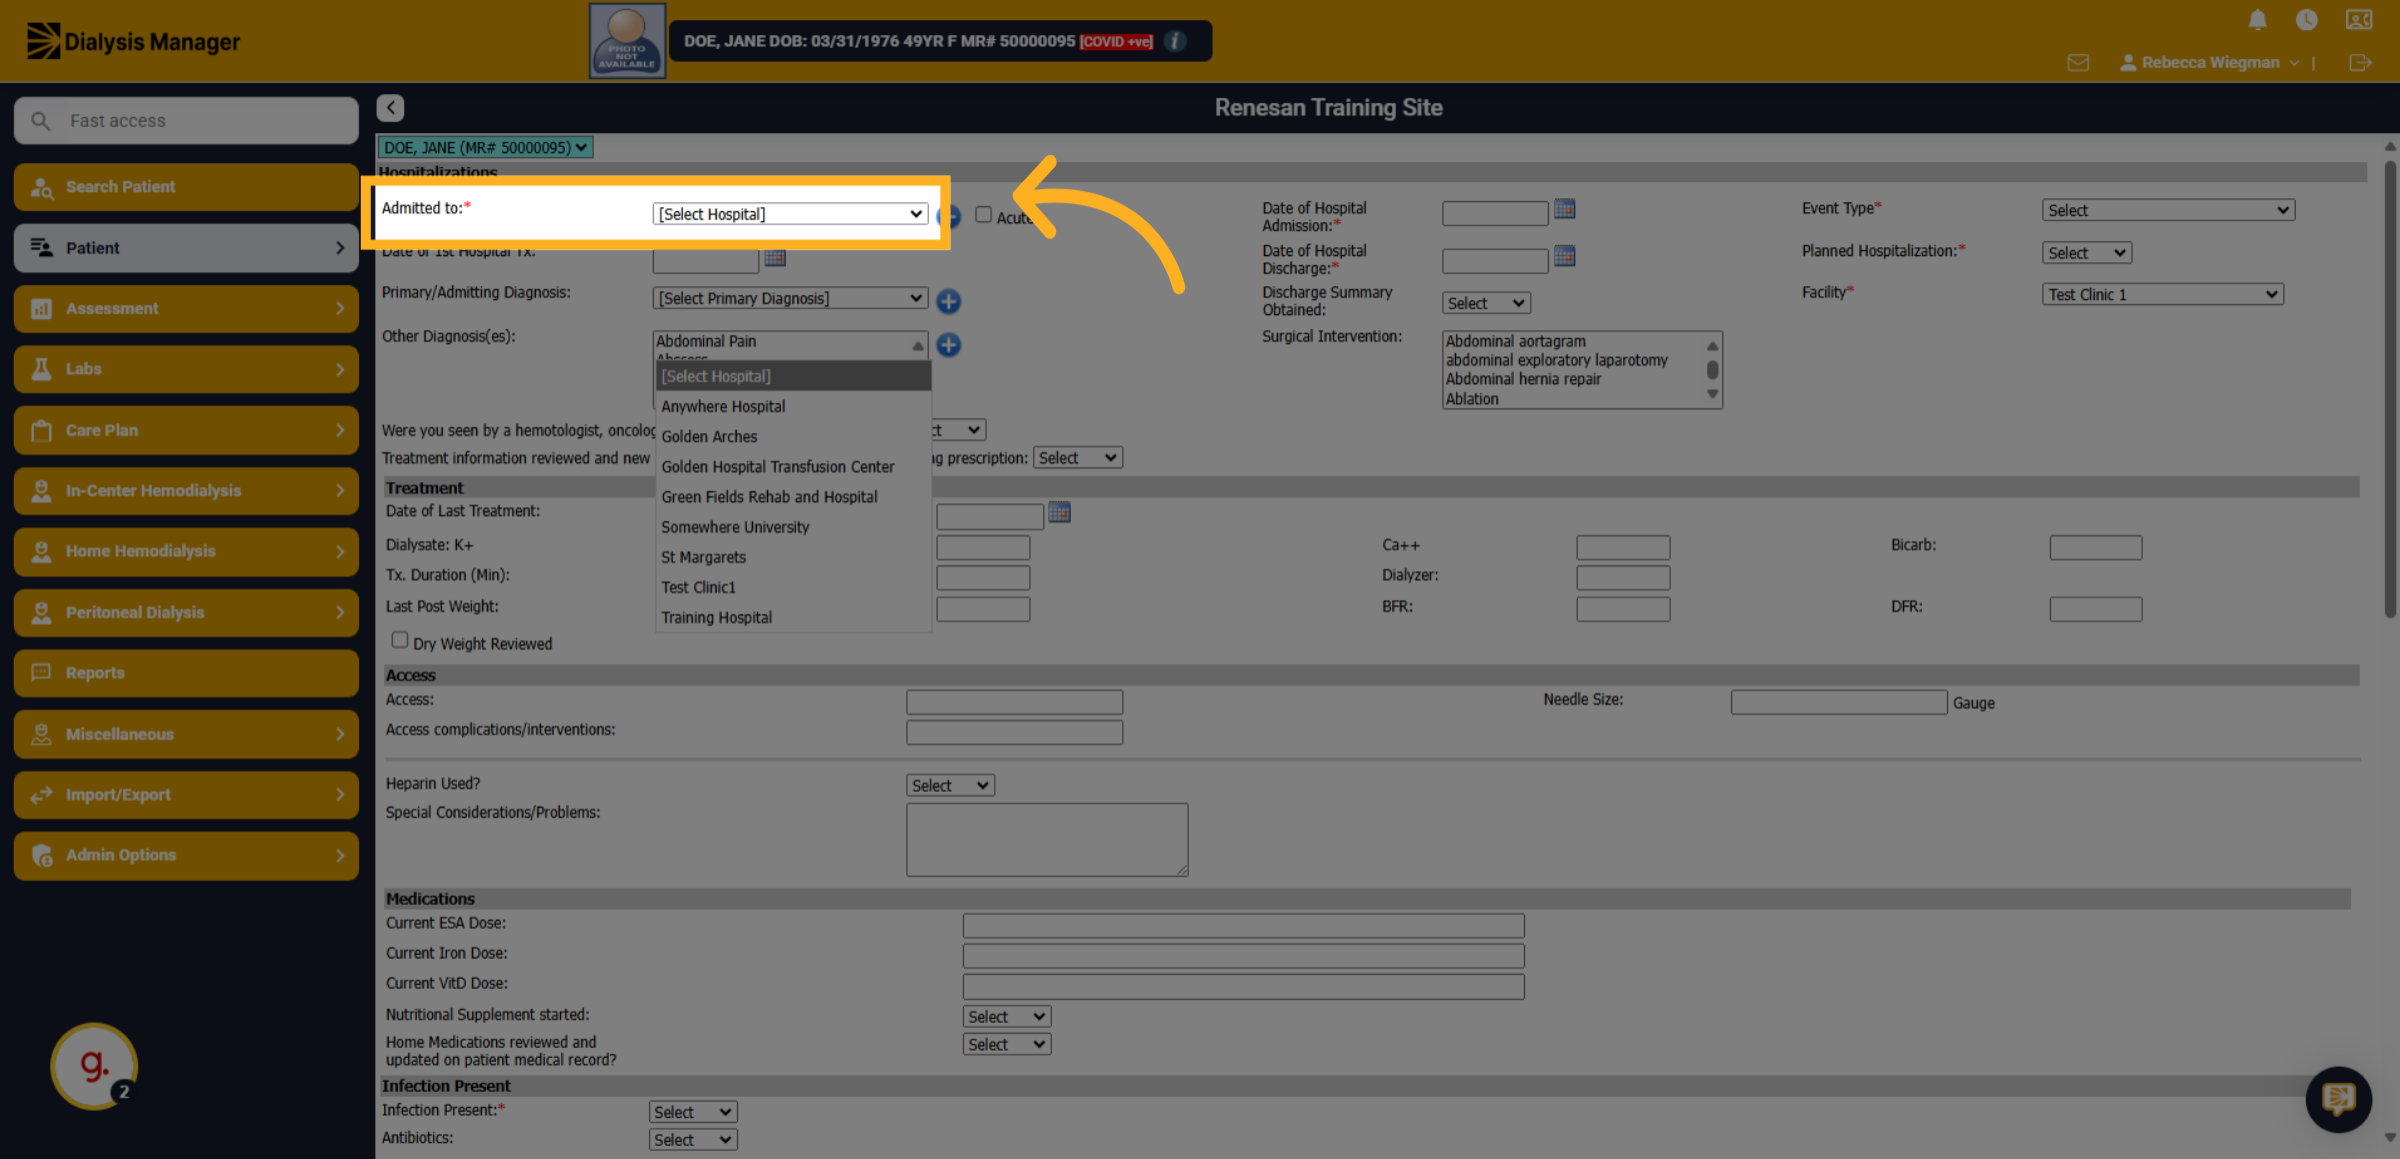Expand the Labs sidebar menu
Viewport: 2400px width, 1159px height.
186,369
